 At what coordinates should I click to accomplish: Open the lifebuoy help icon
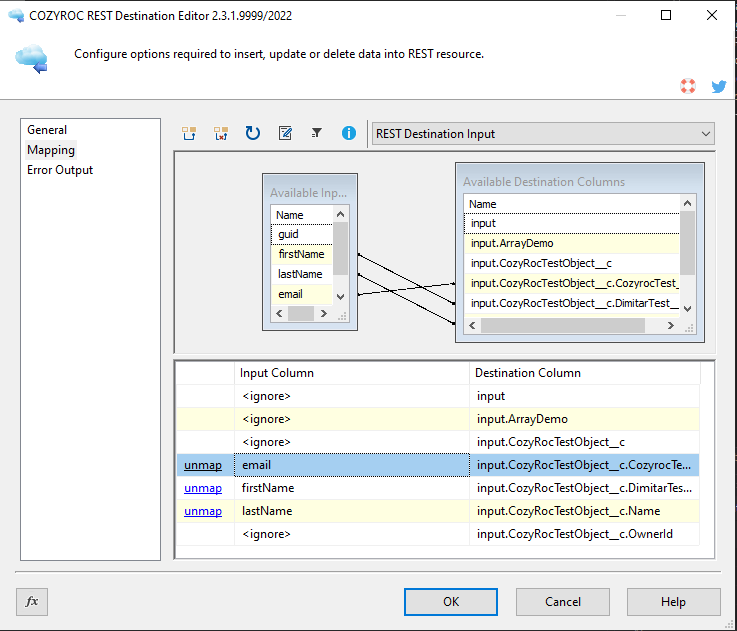(688, 86)
